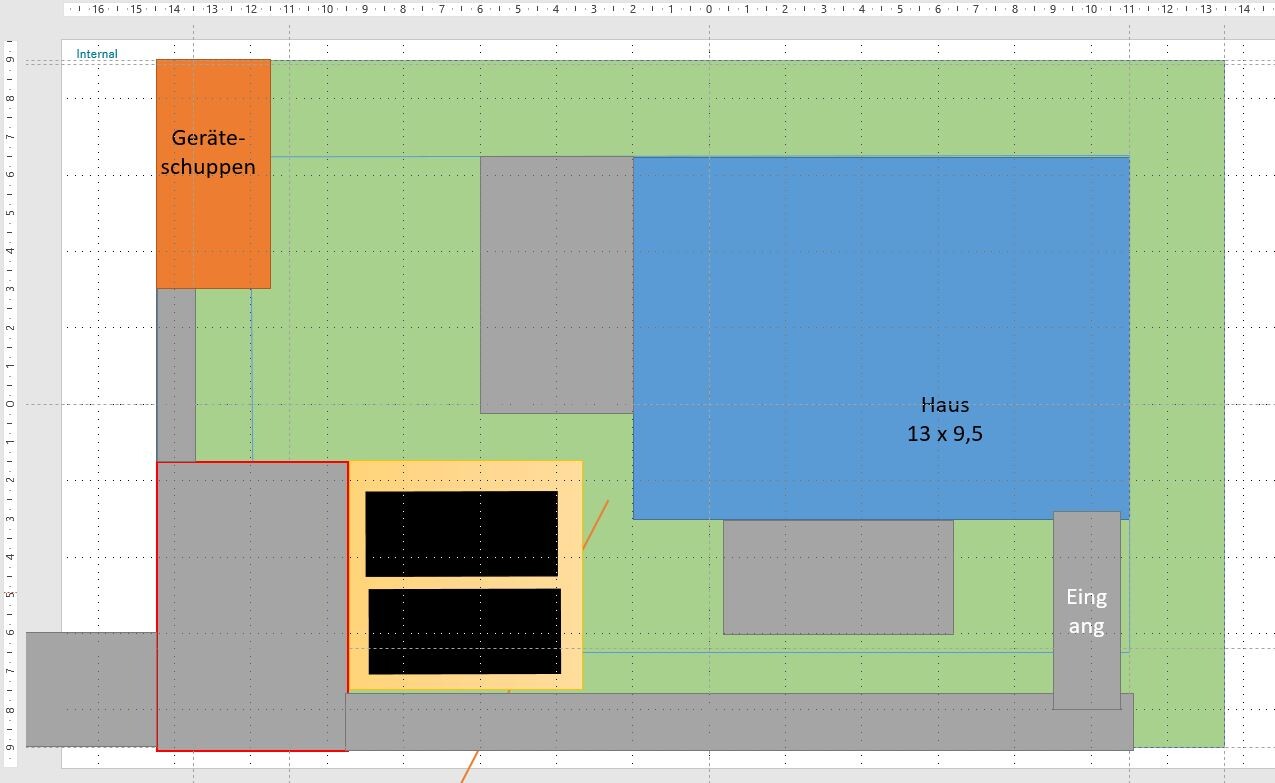The height and width of the screenshot is (783, 1275).
Task: Click the gray rectangle left of the house
Action: tap(556, 285)
